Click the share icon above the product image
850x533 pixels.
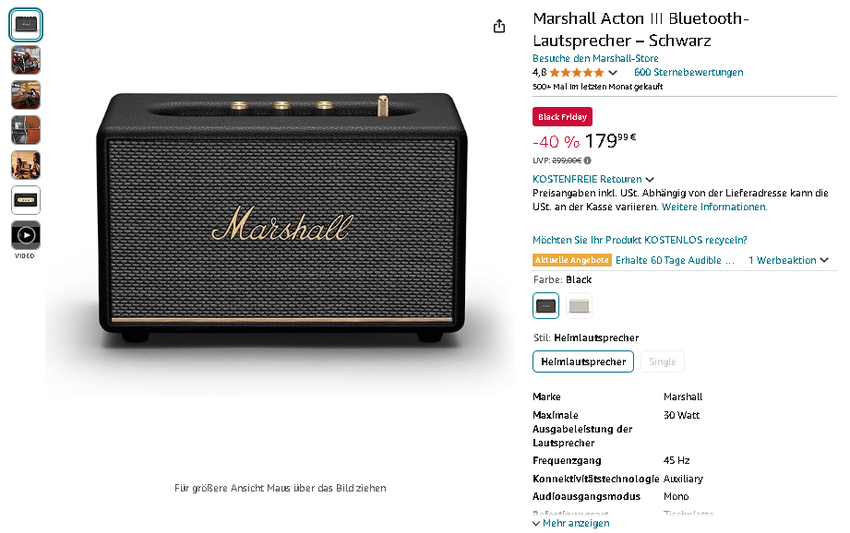pyautogui.click(x=500, y=27)
